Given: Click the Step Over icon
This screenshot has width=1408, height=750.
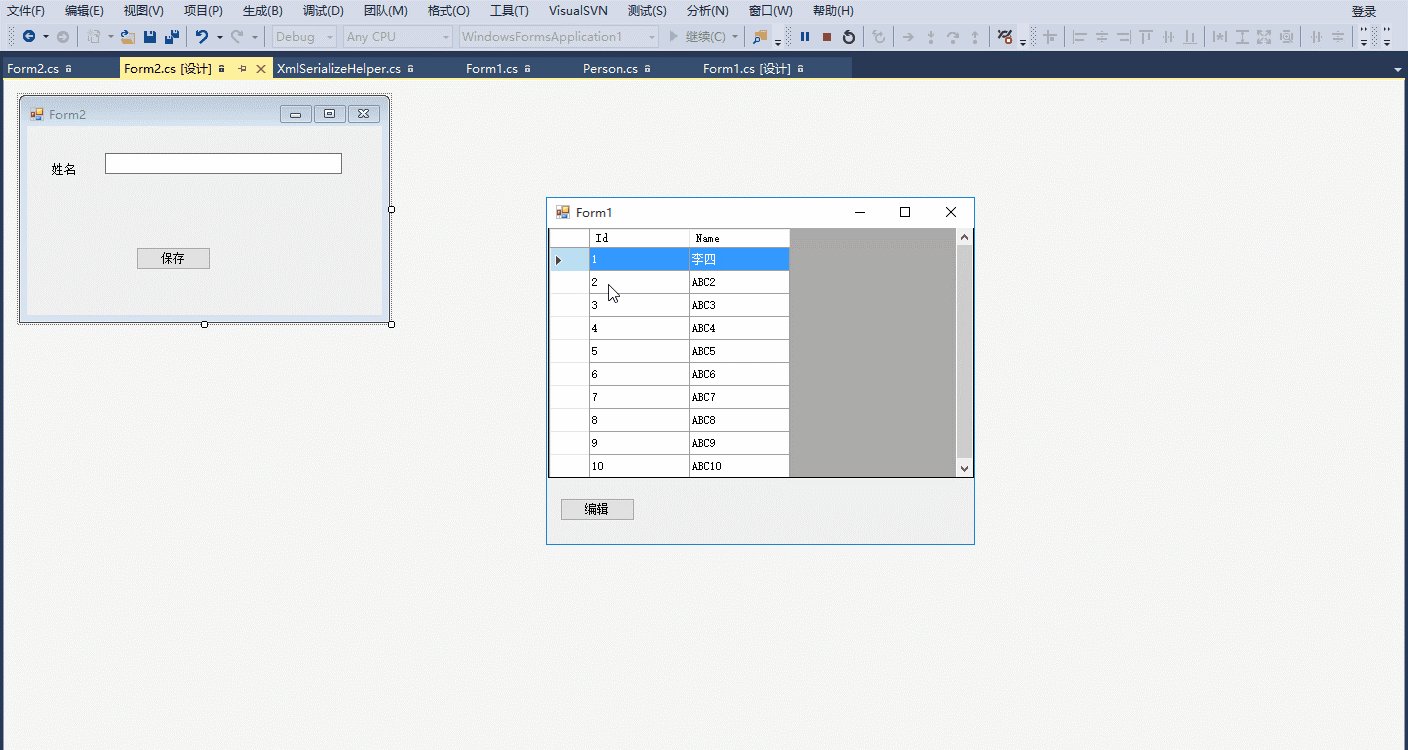Looking at the screenshot, I should (x=953, y=37).
